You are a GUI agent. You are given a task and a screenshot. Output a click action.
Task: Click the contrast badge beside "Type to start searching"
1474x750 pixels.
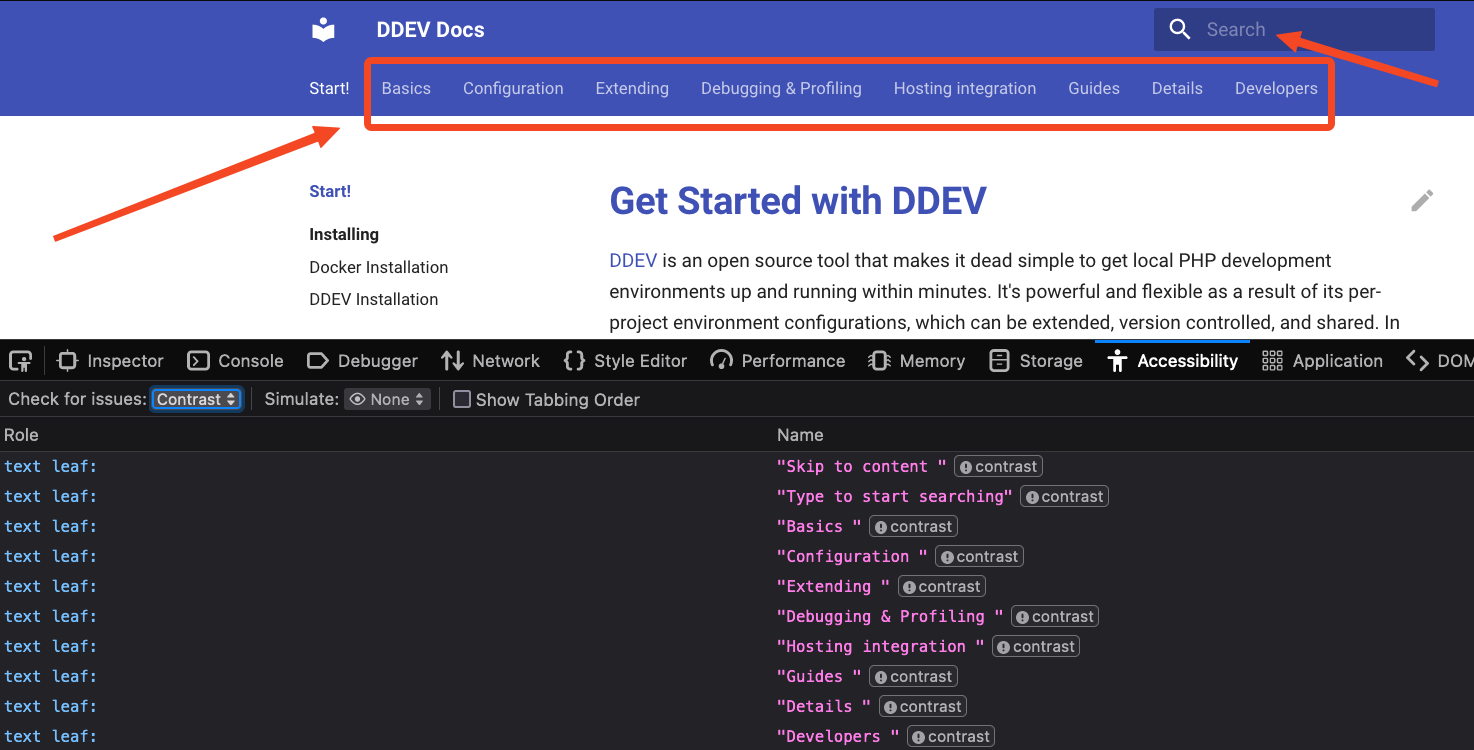coord(1064,497)
